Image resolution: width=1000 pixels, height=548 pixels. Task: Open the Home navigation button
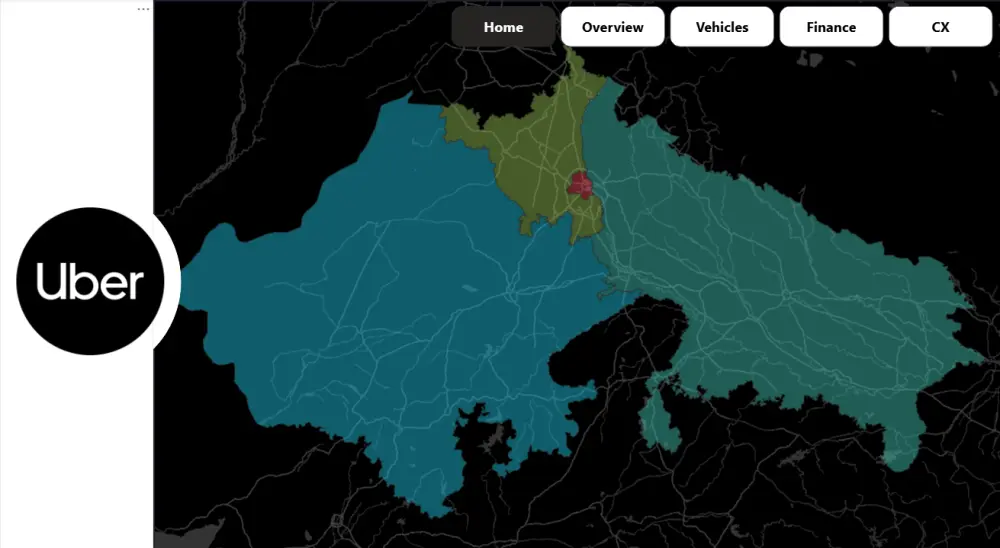pos(503,27)
